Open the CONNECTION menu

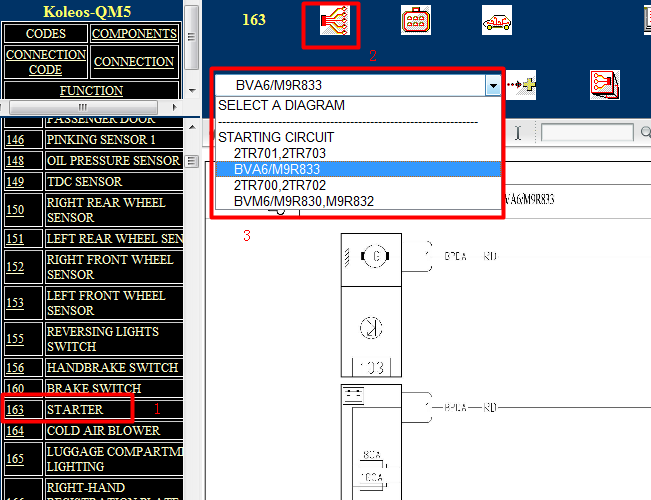point(134,62)
